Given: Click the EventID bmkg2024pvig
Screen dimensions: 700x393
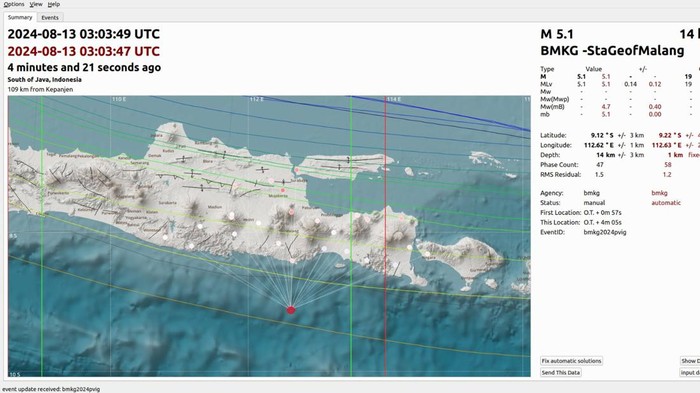Looking at the screenshot, I should click(x=605, y=232).
